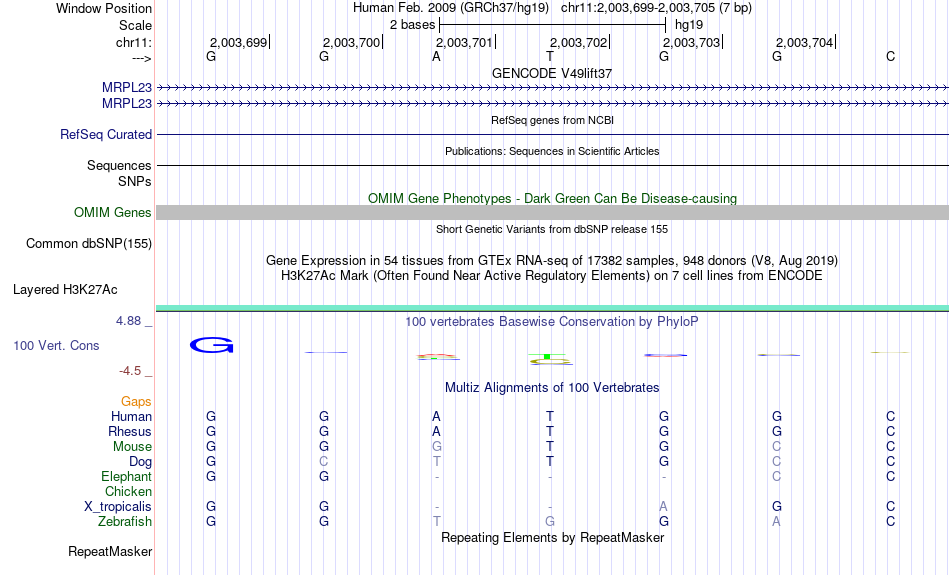Screen dimensions: 950x575
Task: Click the base A in the reference sequence row
Action: tap(436, 56)
